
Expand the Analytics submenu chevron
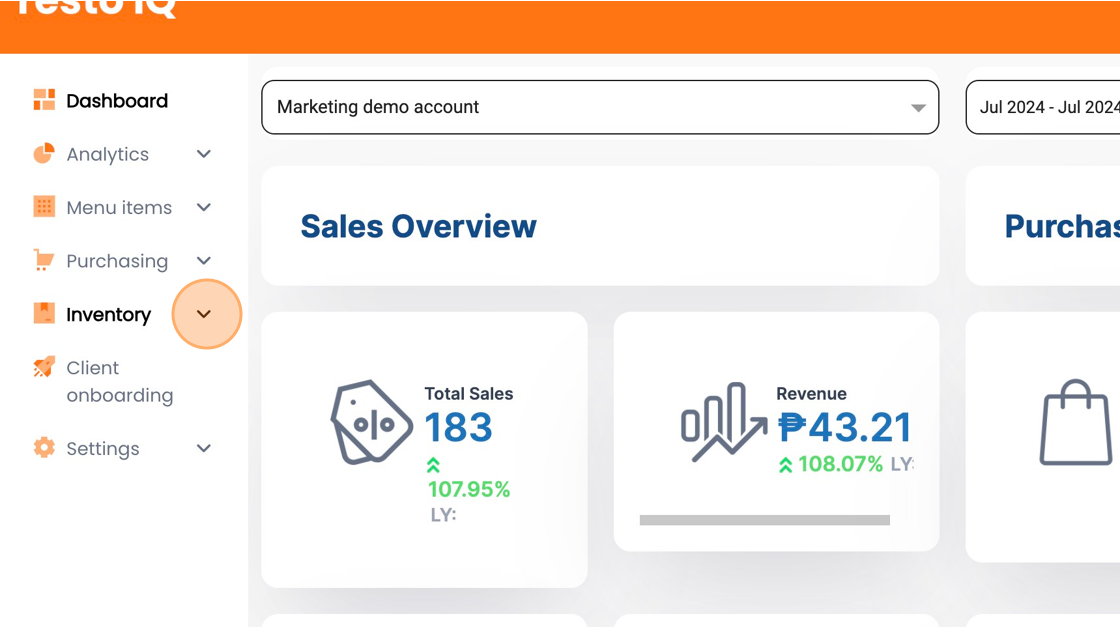[204, 154]
